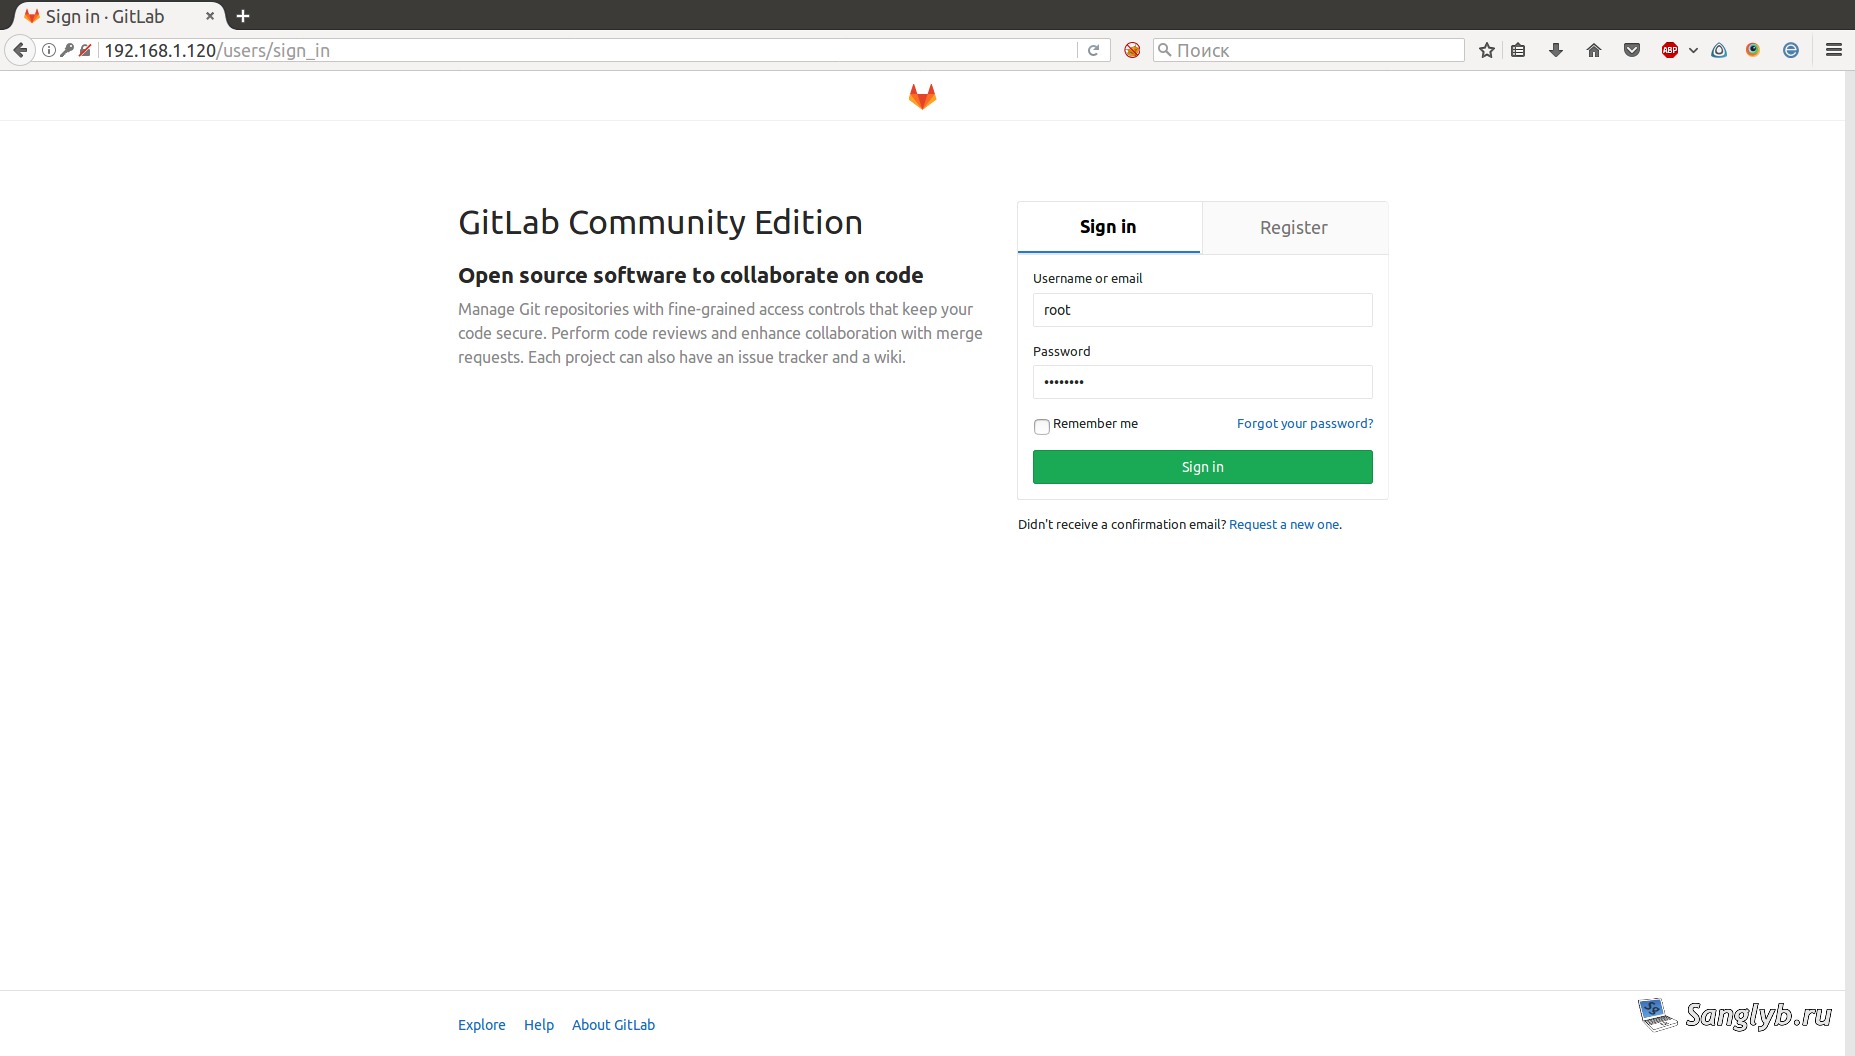Click the Adblock Plus ABP icon
The image size is (1855, 1056).
(1670, 50)
